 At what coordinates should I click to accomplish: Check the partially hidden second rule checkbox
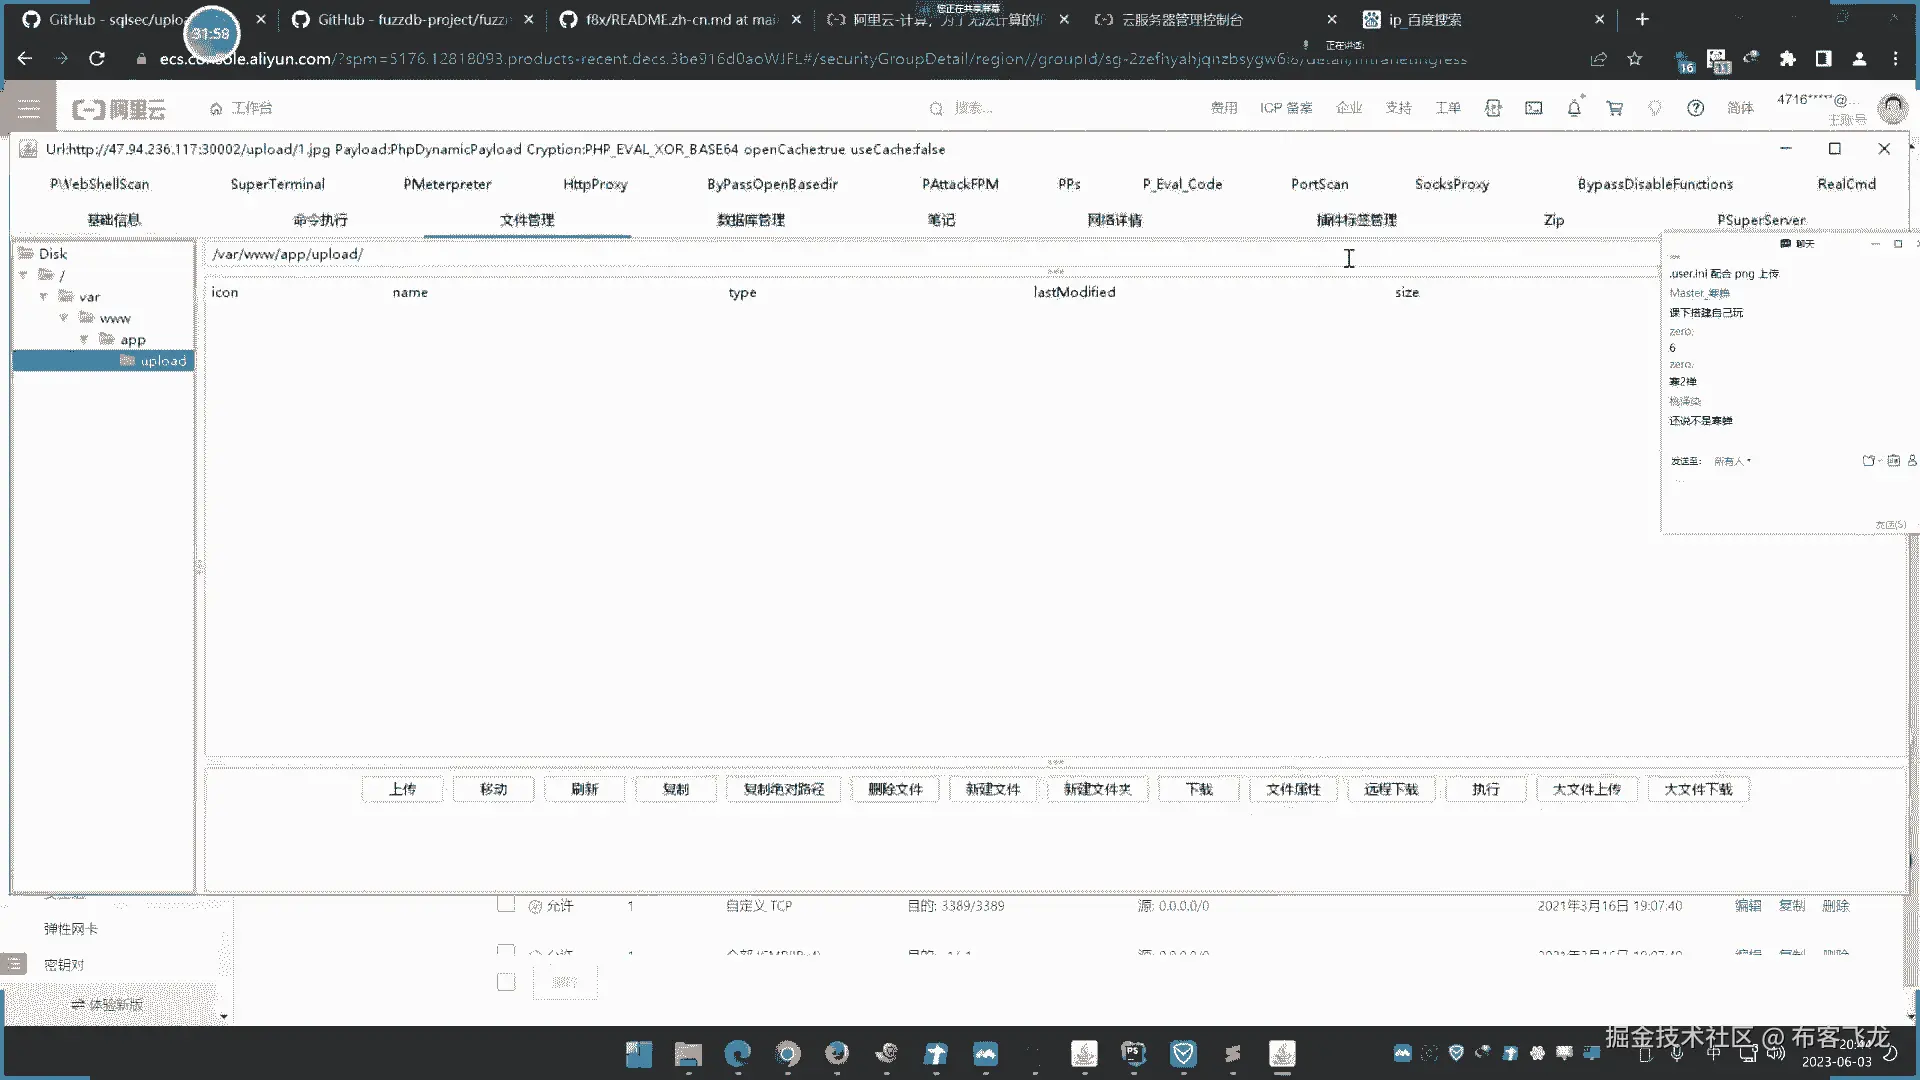(x=506, y=950)
